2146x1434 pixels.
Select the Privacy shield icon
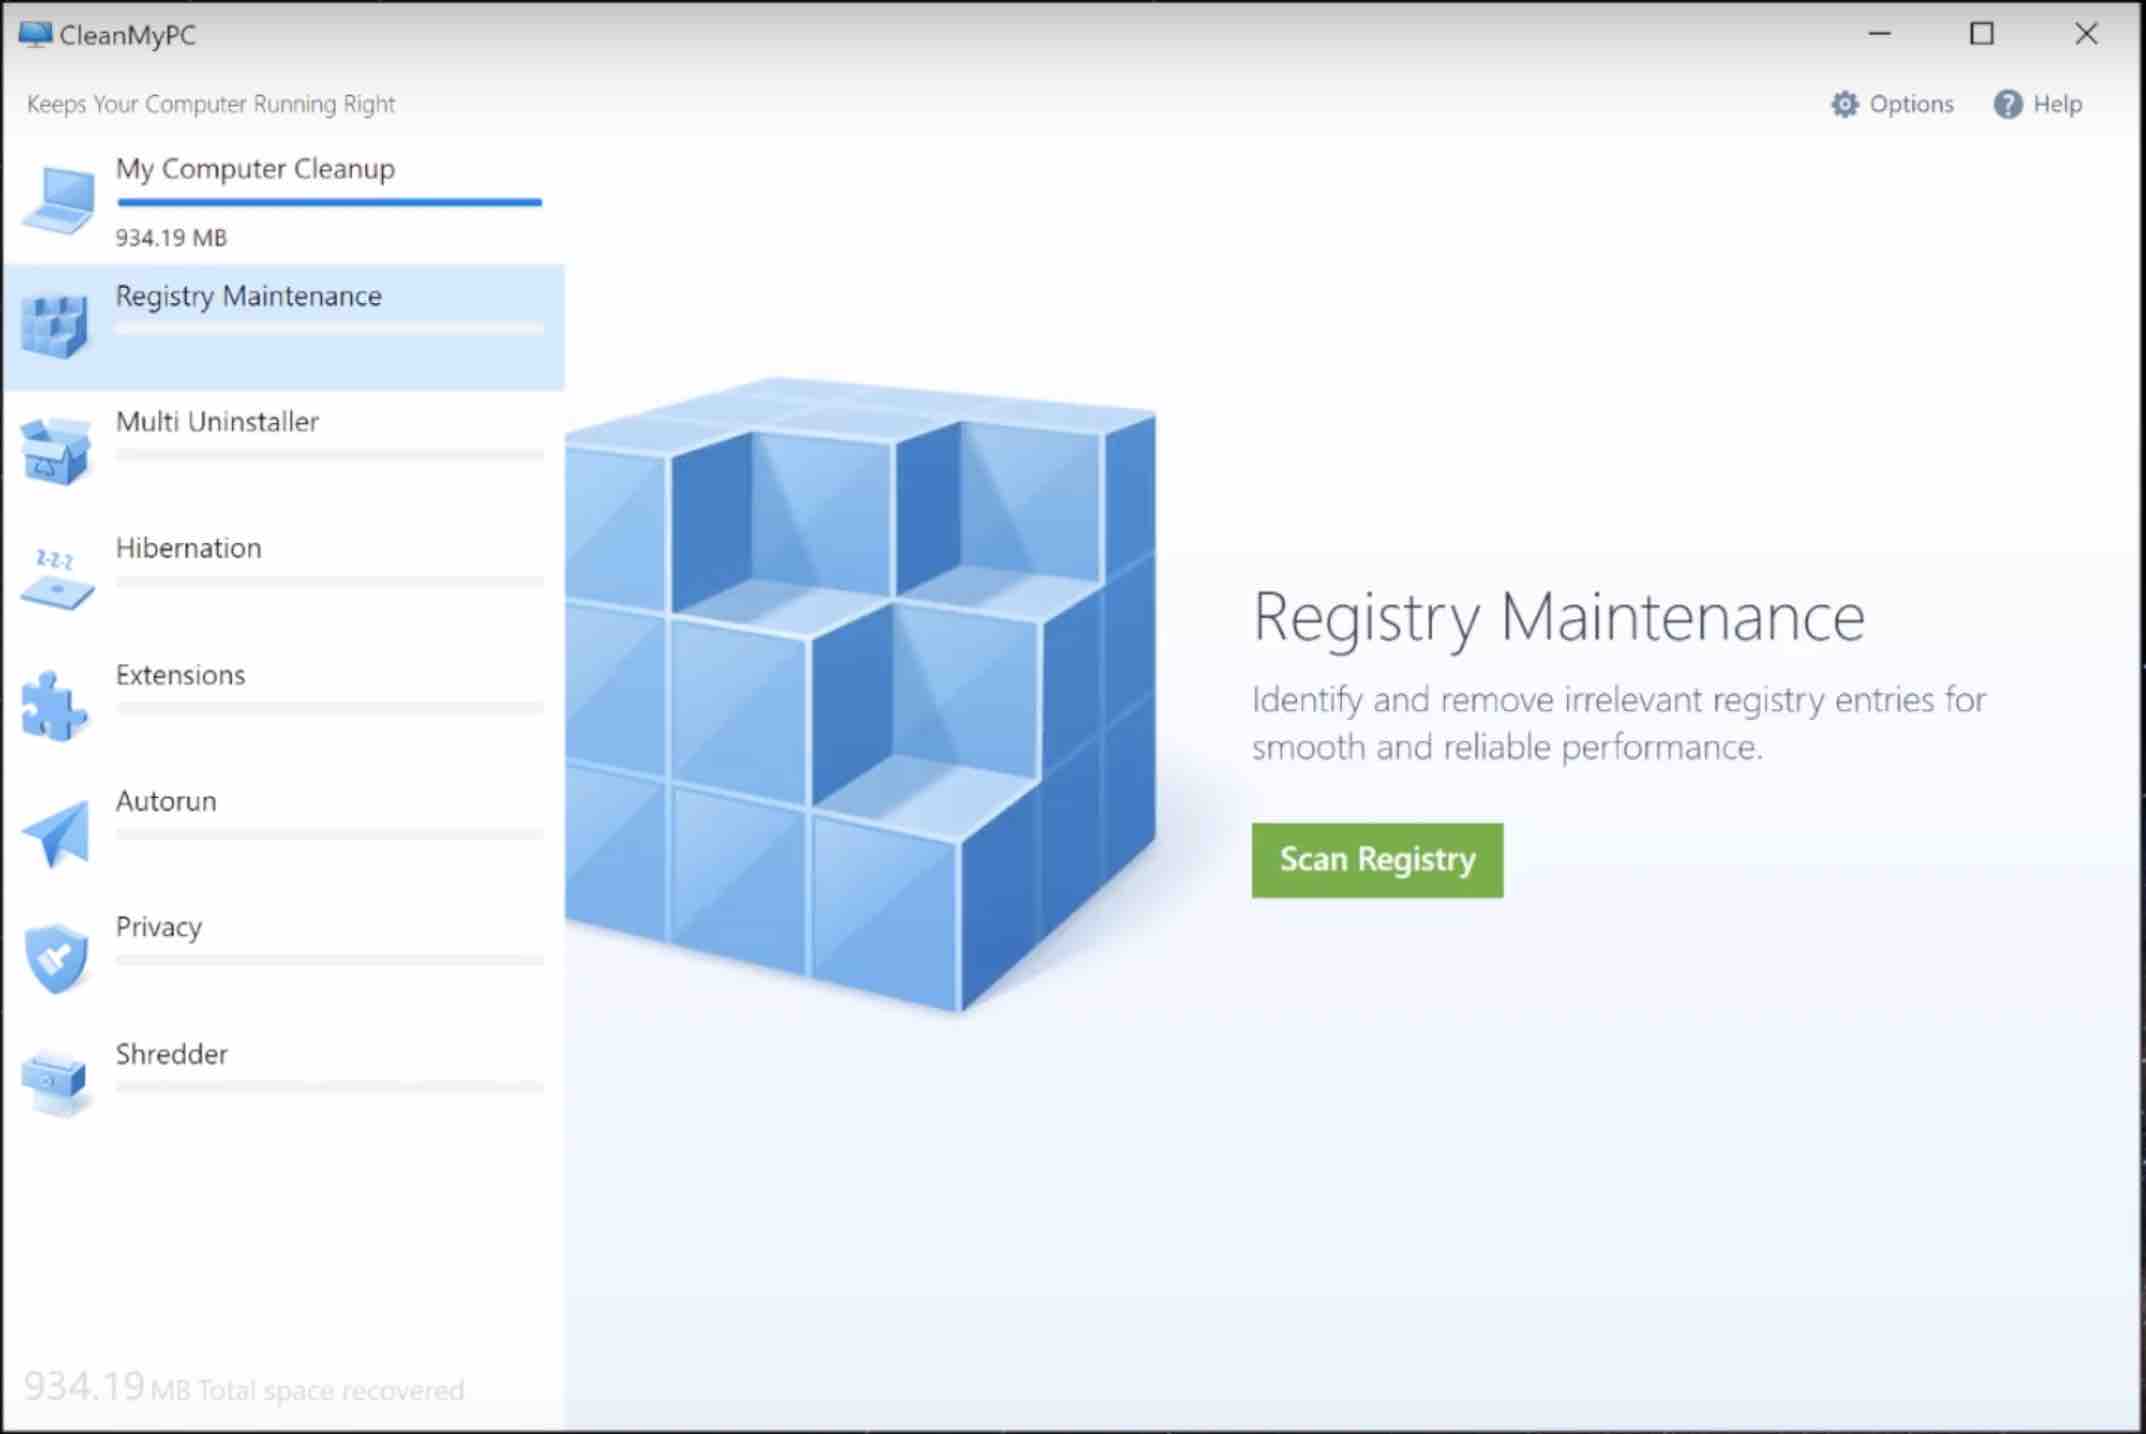(x=54, y=957)
